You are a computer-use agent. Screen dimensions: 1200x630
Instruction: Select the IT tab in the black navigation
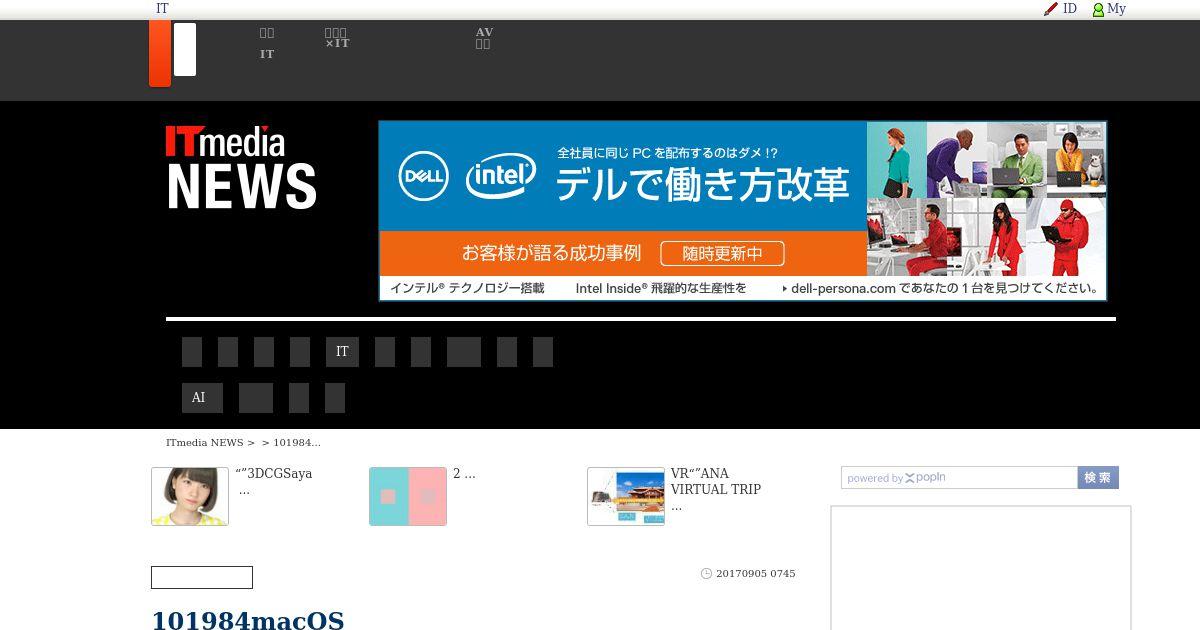click(342, 352)
